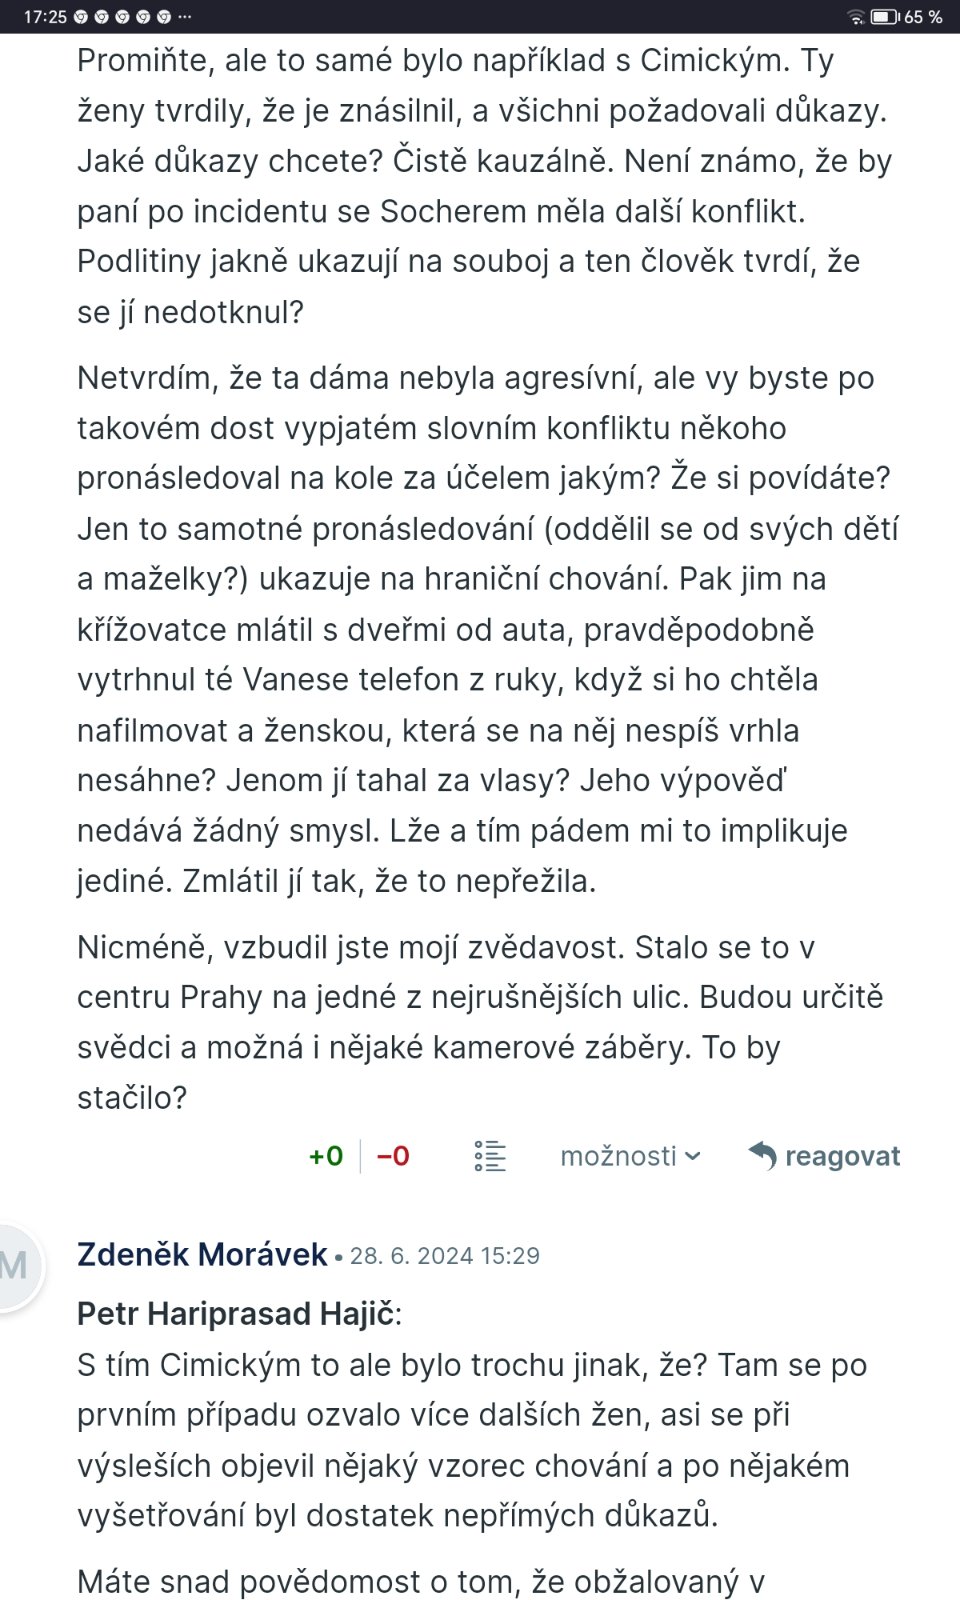Viewport: 960px width, 1600px height.
Task: Tap the last Chrome notification icon
Action: coord(164,17)
